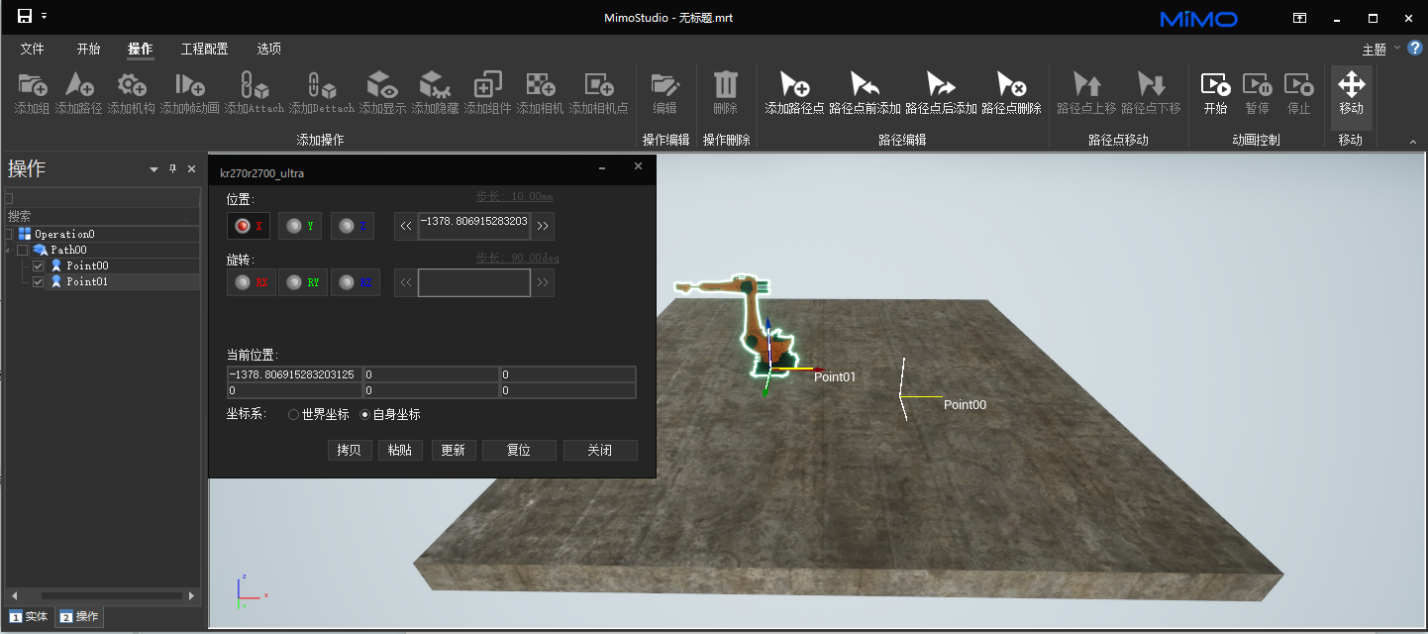Image resolution: width=1428 pixels, height=634 pixels.
Task: Open the 操作 panel options dropdown arrow
Action: pyautogui.click(x=154, y=170)
